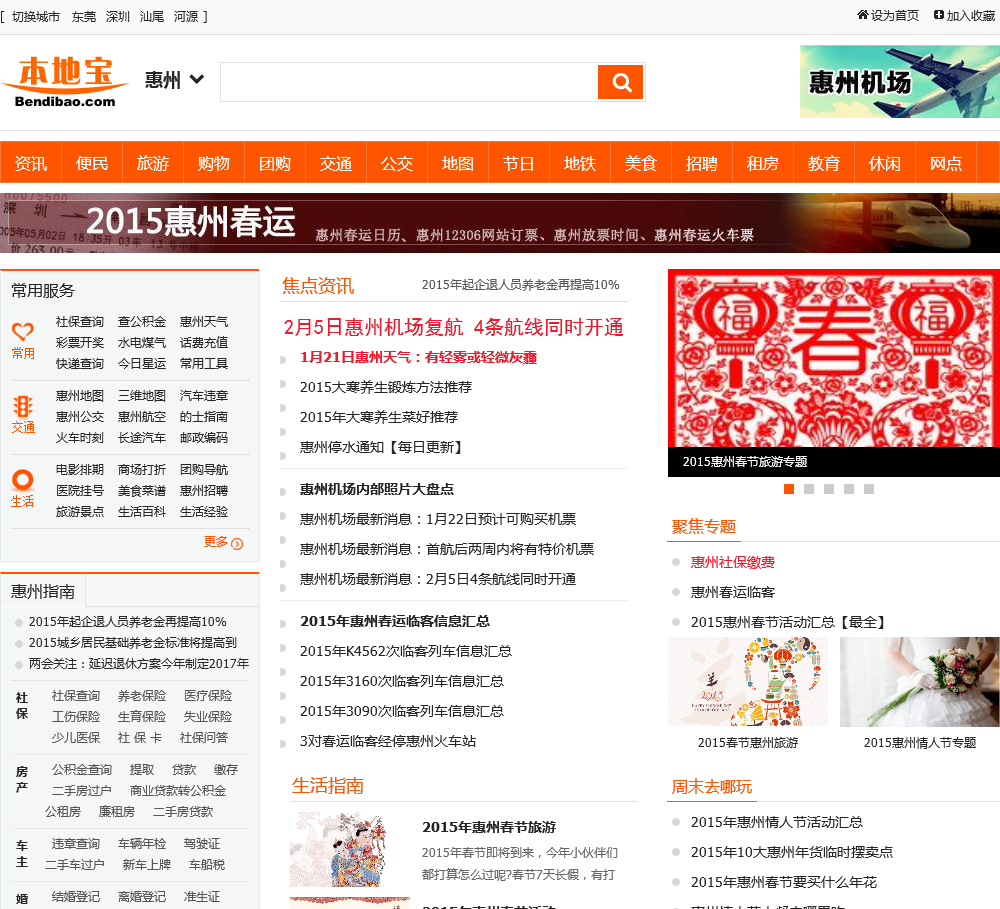The height and width of the screenshot is (909, 1000).
Task: Click 结婚登记 link
Action: point(76,896)
